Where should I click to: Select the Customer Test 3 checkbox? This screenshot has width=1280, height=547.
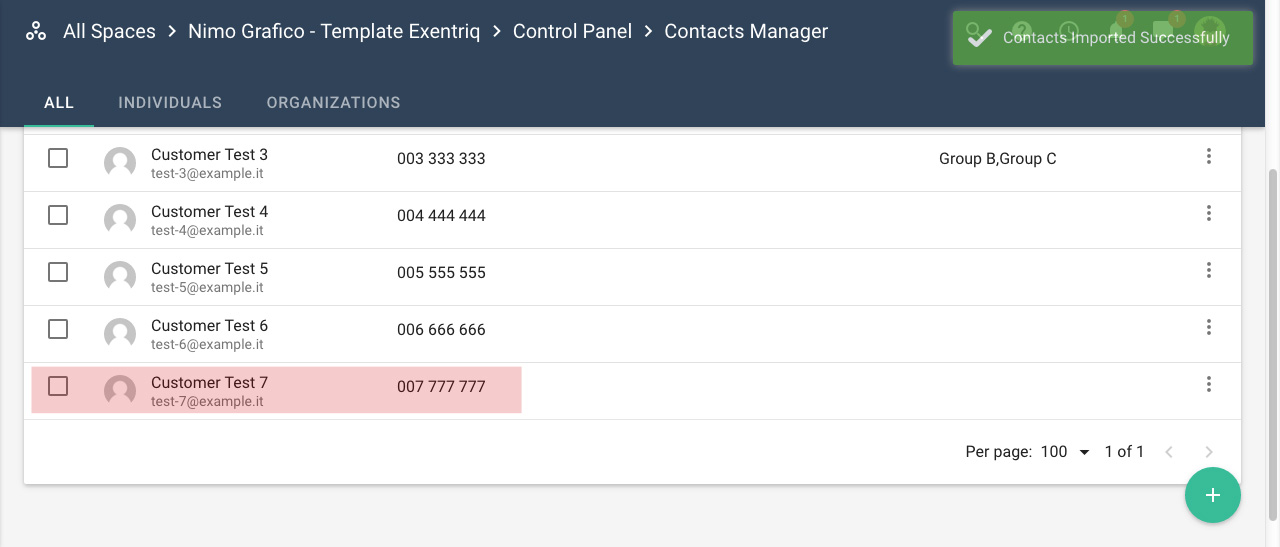[x=58, y=158]
